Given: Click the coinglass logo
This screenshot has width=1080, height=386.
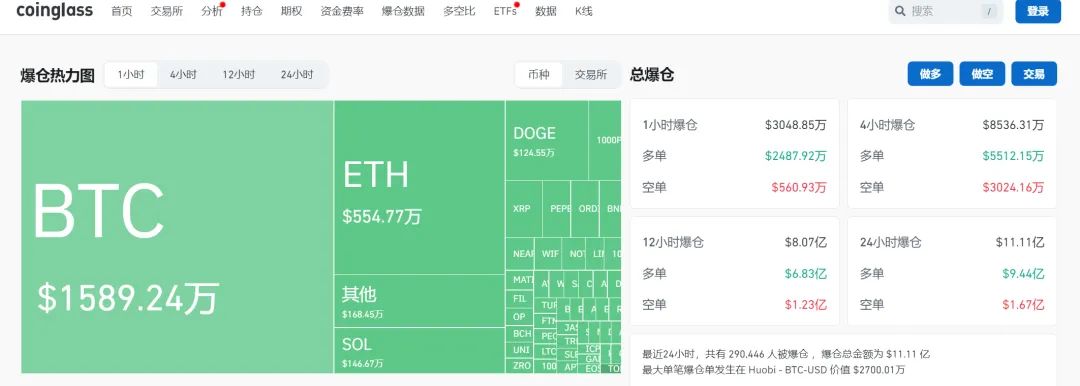Looking at the screenshot, I should pyautogui.click(x=54, y=10).
